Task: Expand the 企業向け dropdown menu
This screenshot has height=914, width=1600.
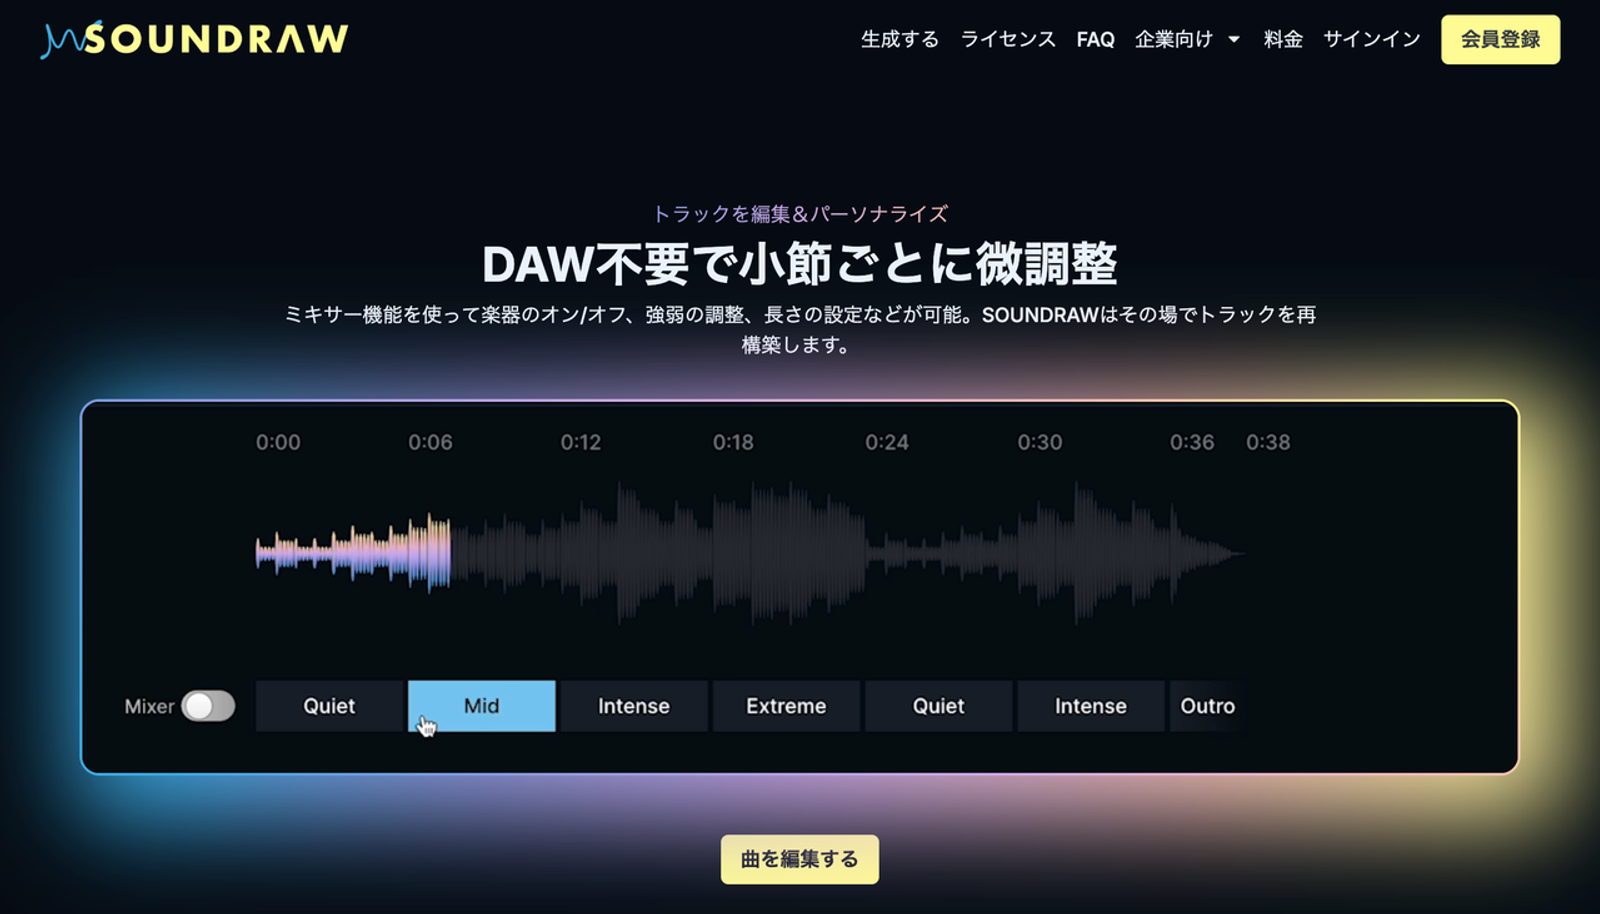Action: click(x=1187, y=39)
